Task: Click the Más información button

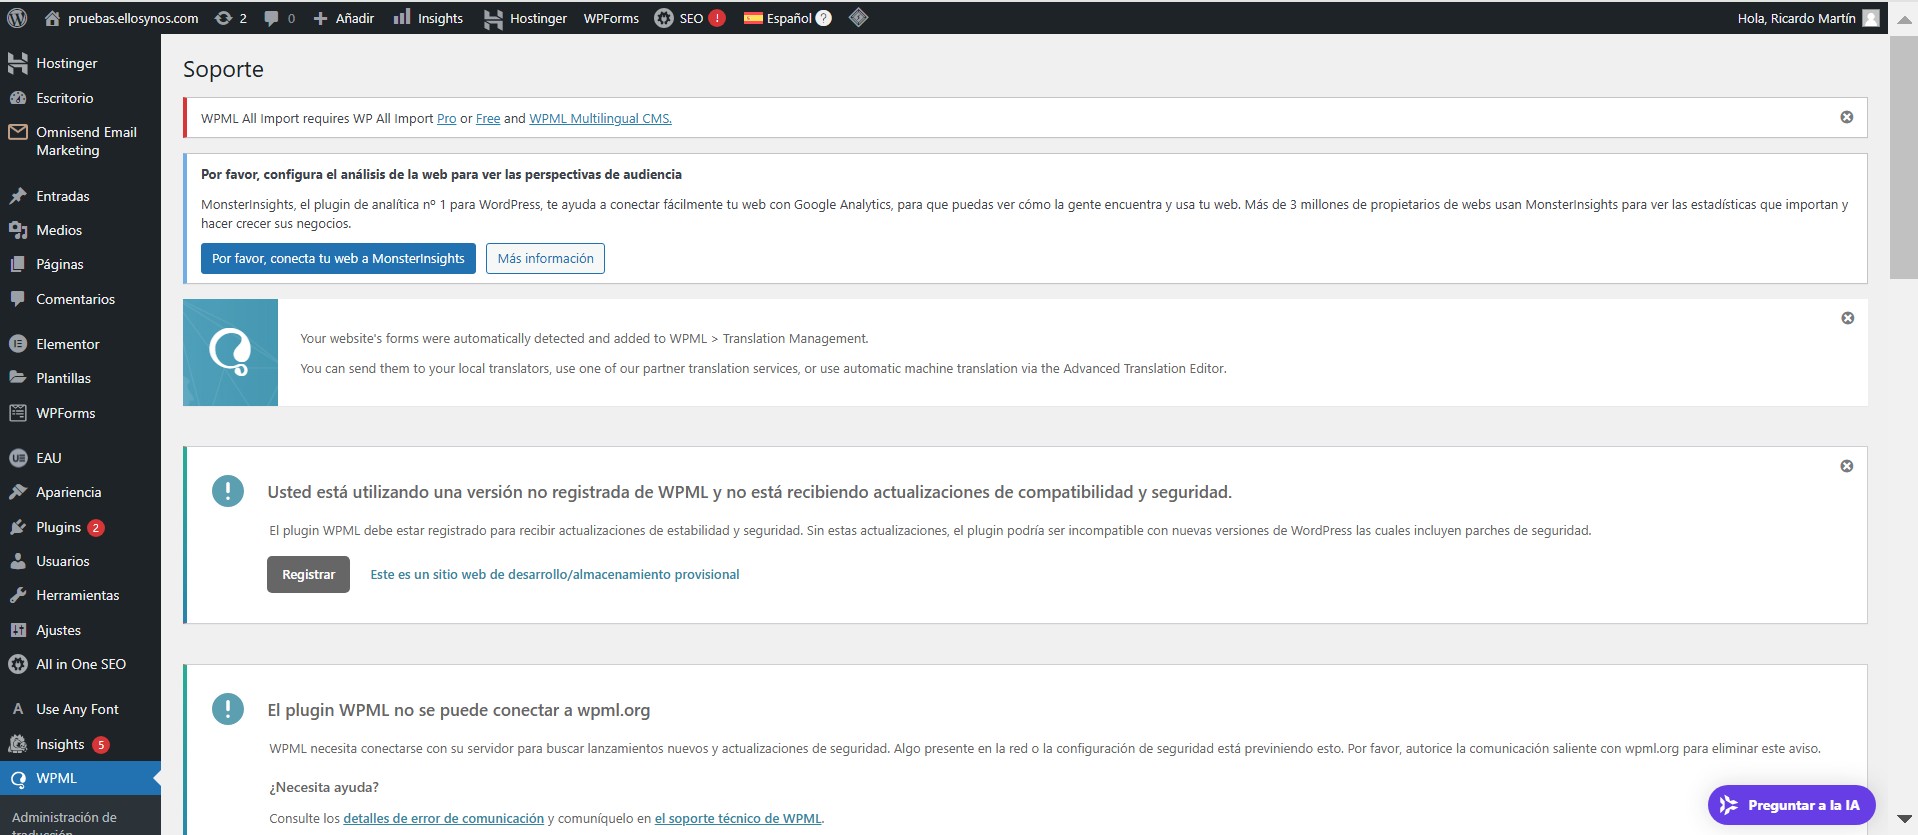Action: [x=545, y=258]
